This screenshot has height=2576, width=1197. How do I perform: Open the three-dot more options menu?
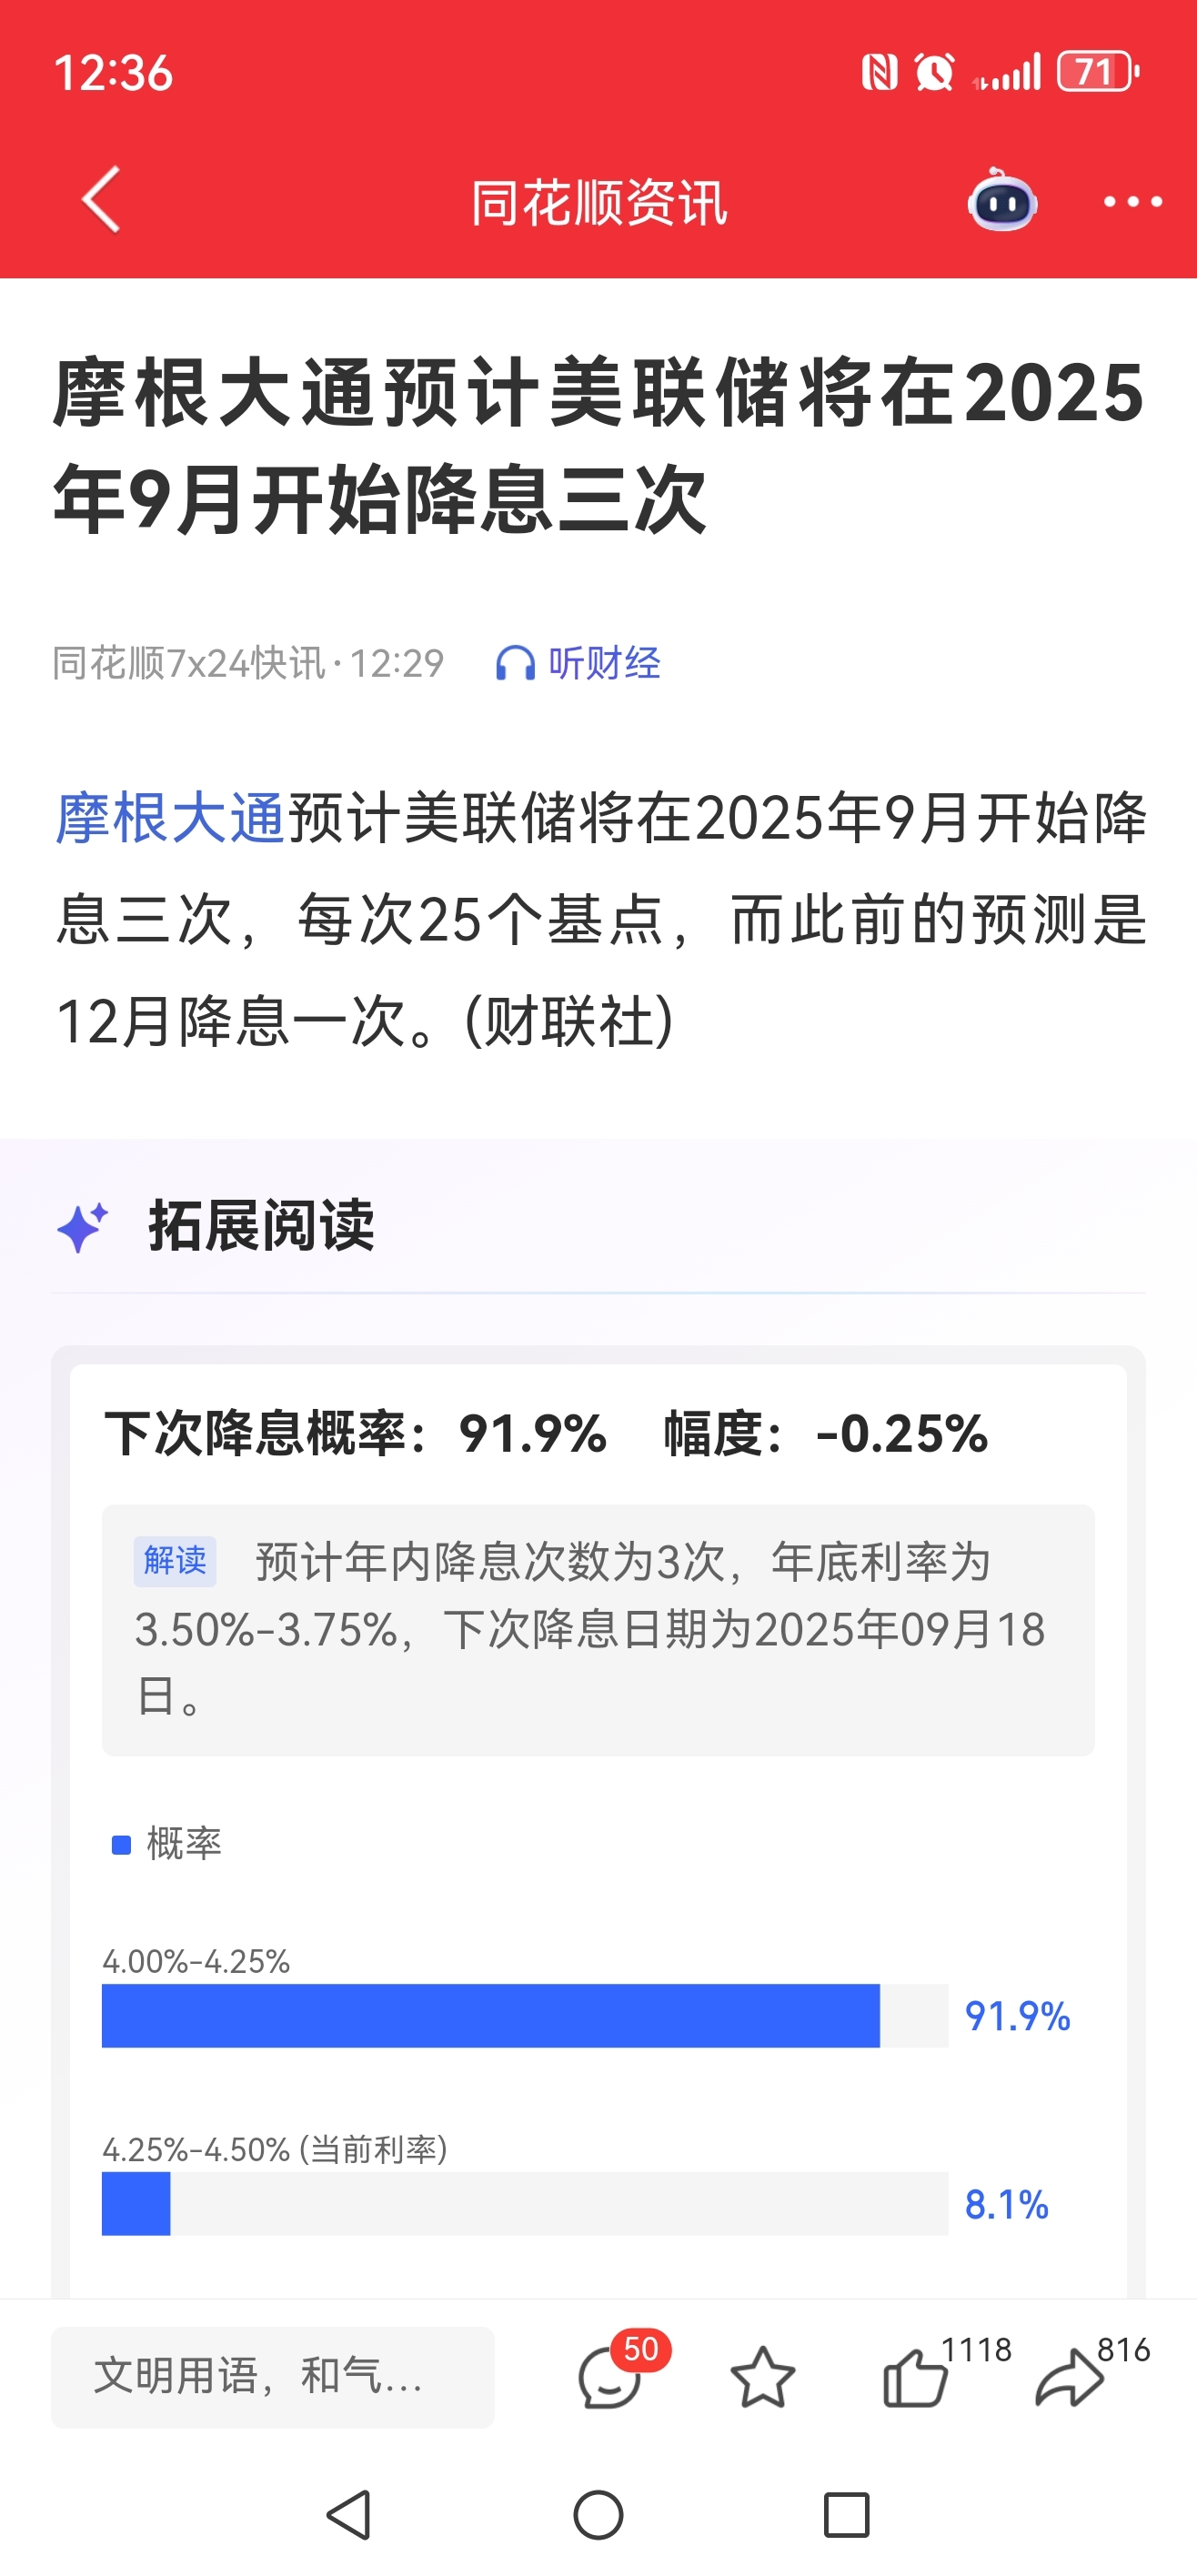(x=1132, y=202)
